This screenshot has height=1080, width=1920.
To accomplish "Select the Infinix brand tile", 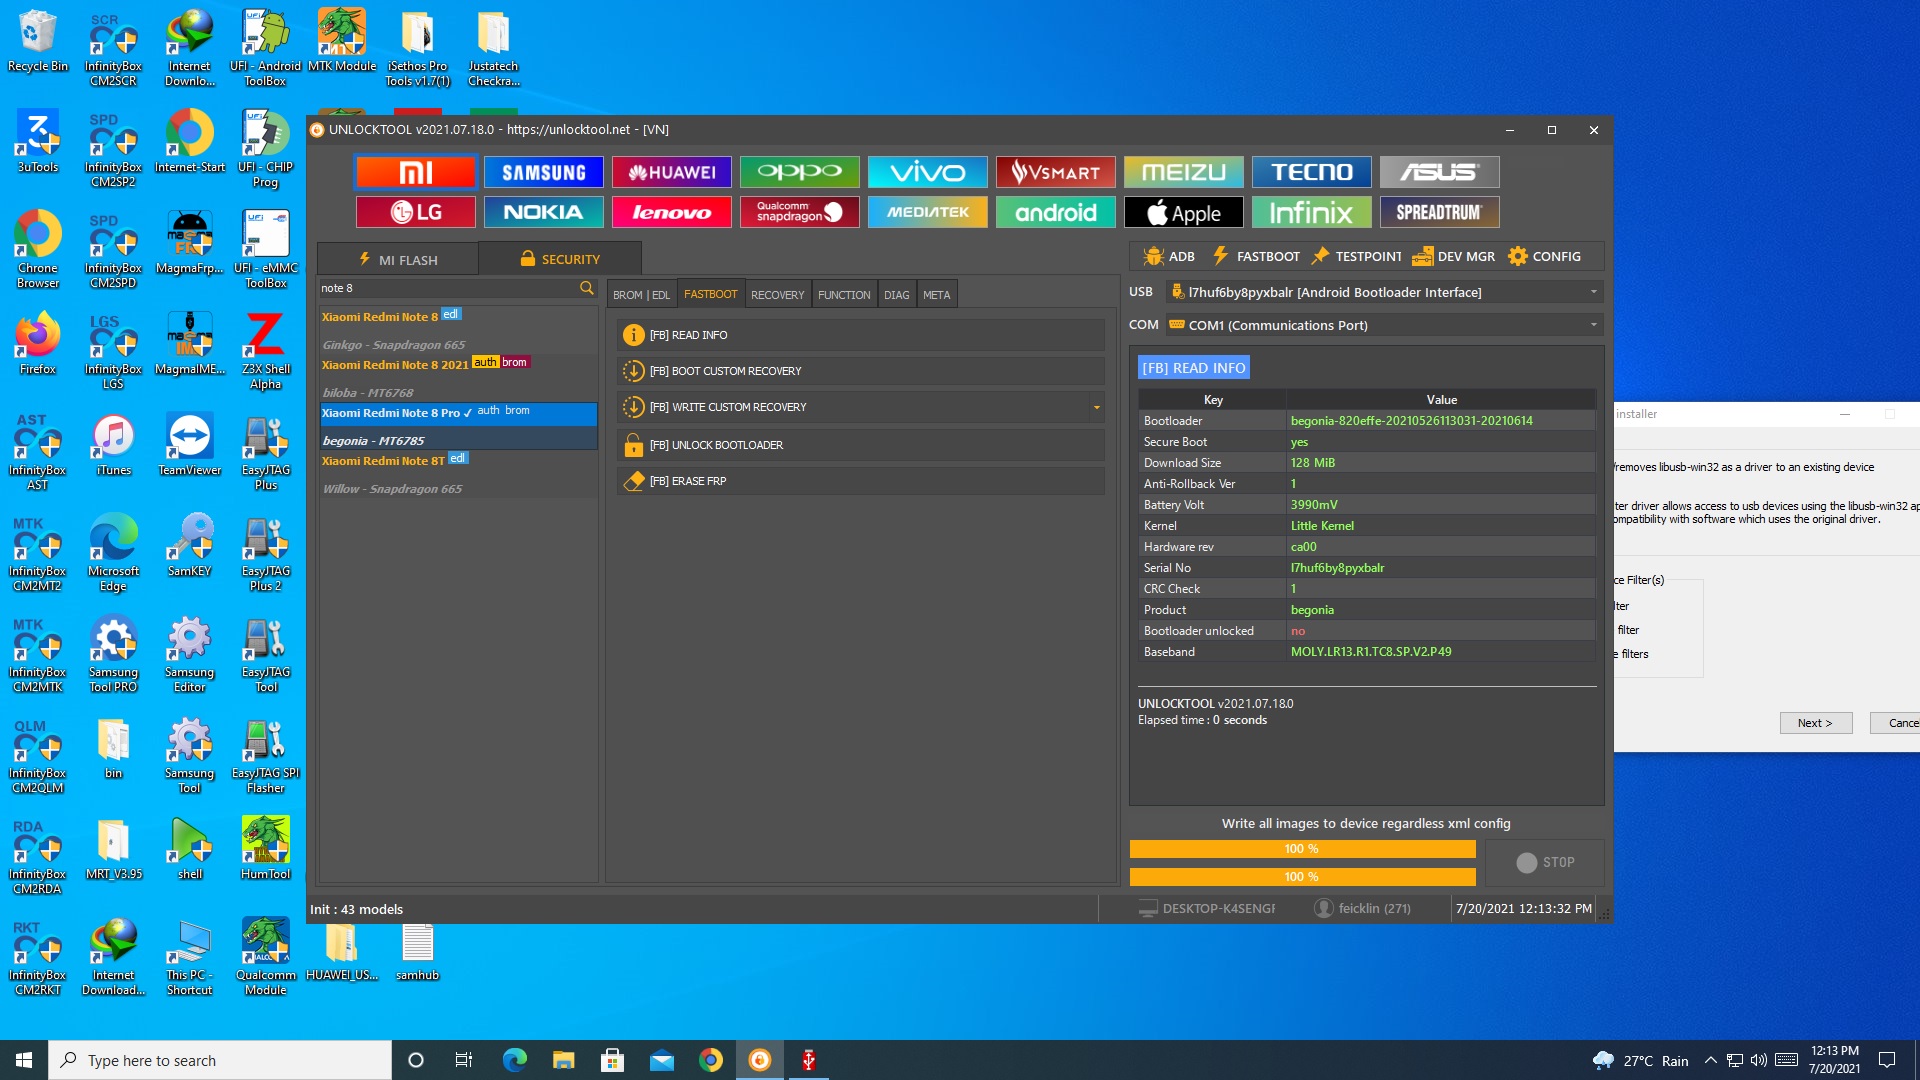I will click(x=1311, y=212).
